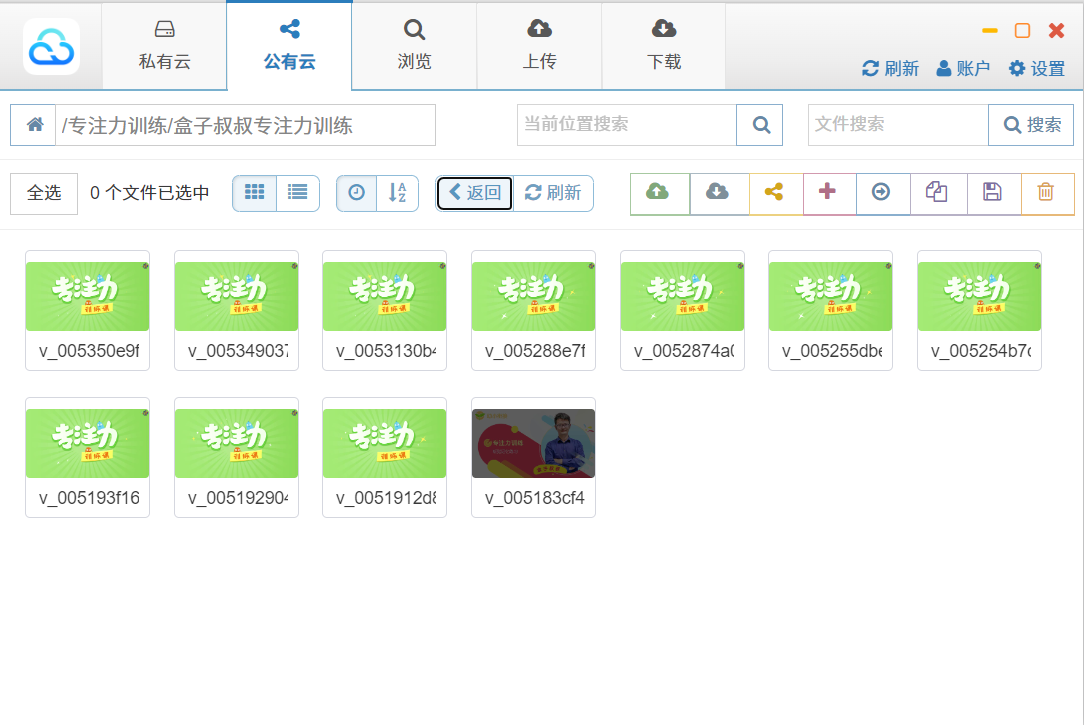Sort files by time clock icon
Image resolution: width=1084 pixels, height=725 pixels.
click(357, 193)
